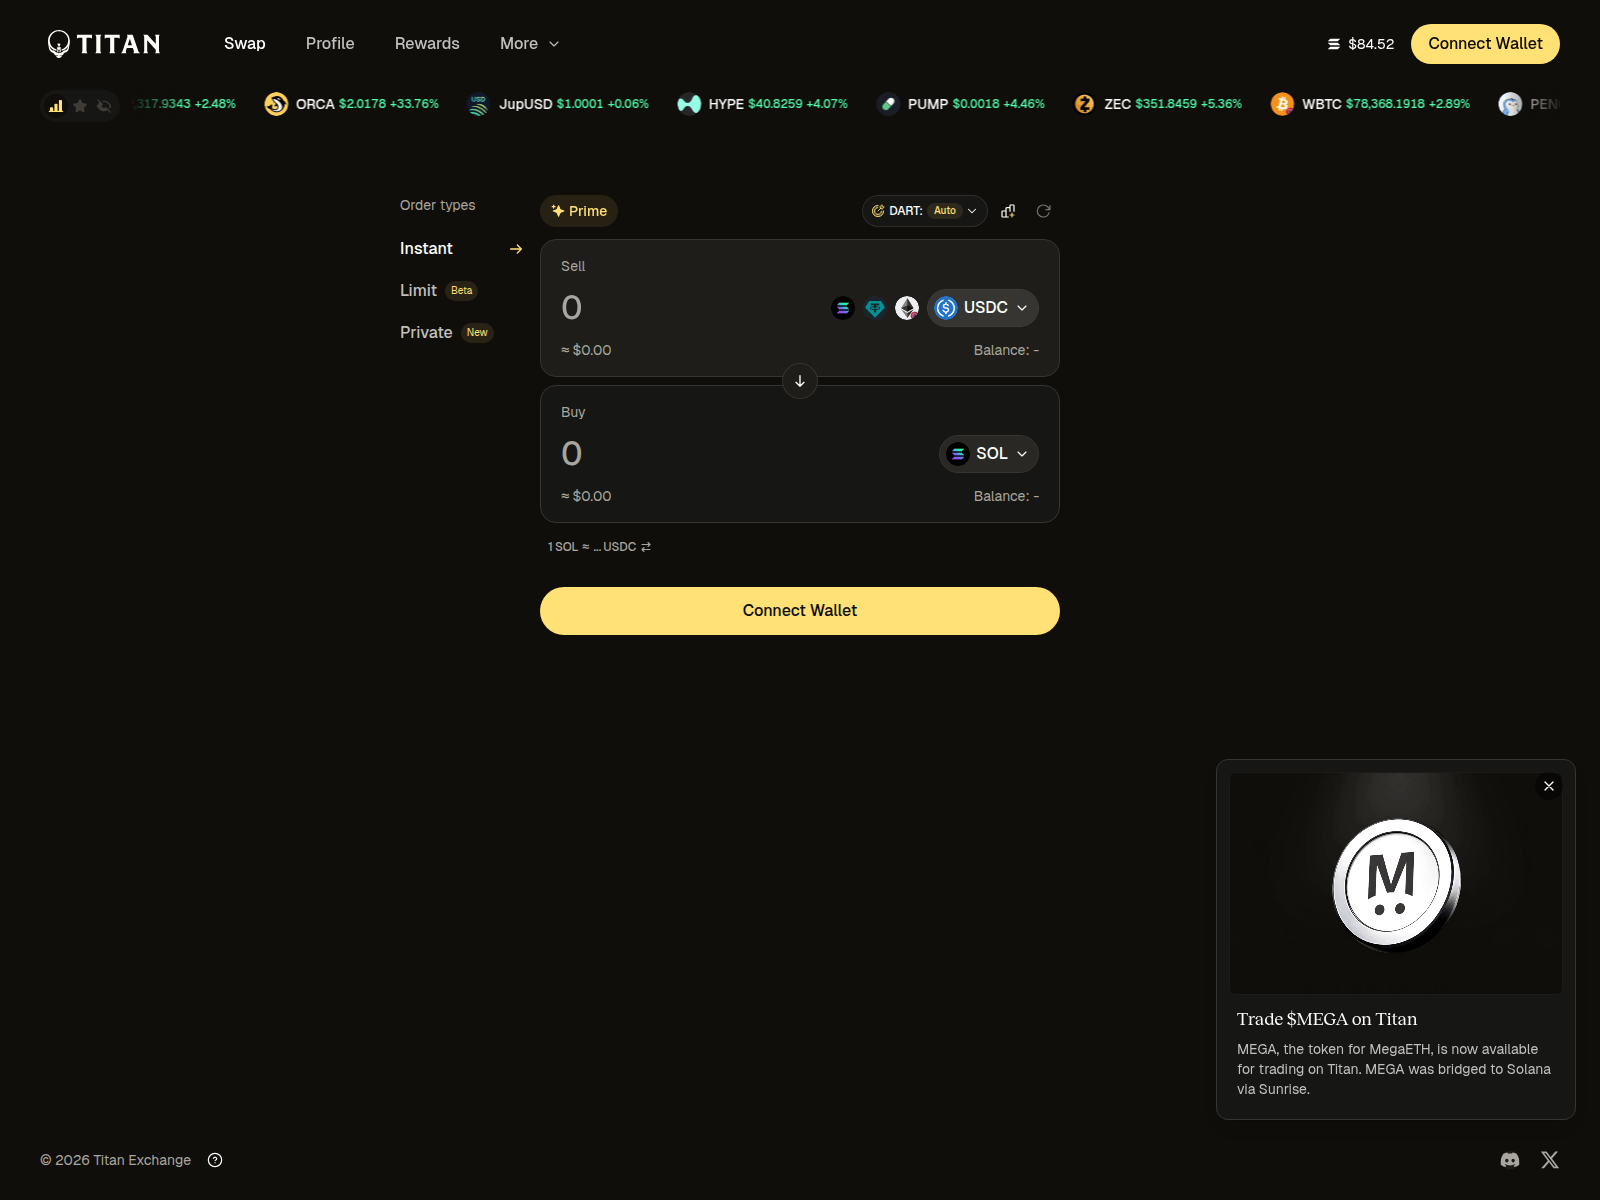Open ZEC token from the ticker
1600x1200 pixels.
pyautogui.click(x=1157, y=104)
